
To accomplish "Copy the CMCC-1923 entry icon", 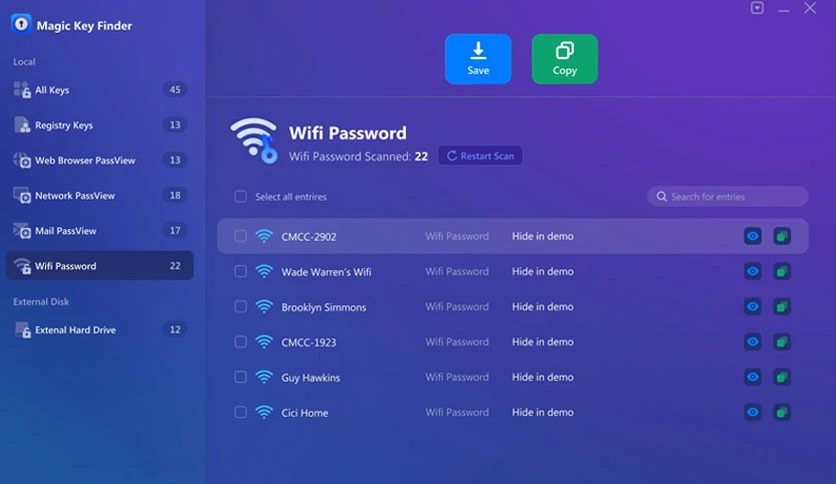I will point(782,342).
